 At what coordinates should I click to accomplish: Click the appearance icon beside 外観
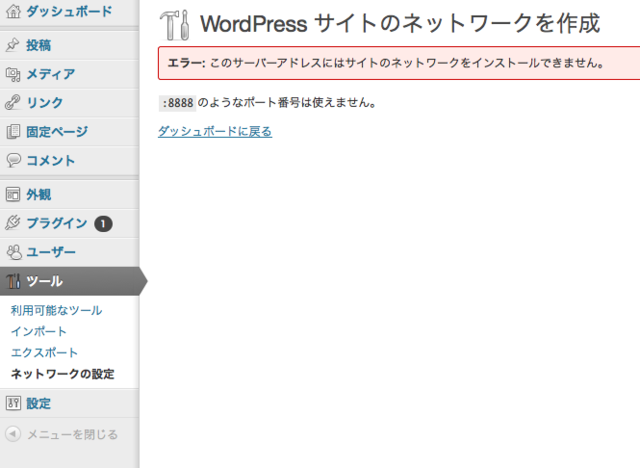point(13,194)
